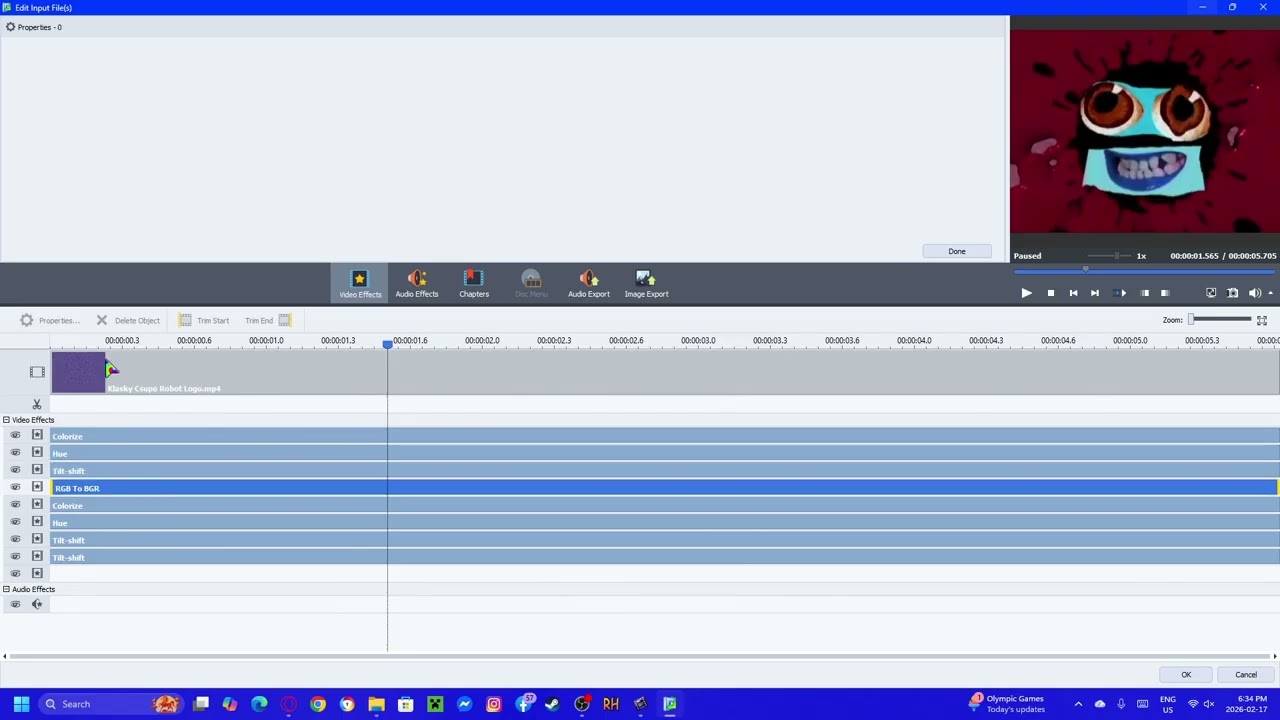This screenshot has height=720, width=1280.
Task: Confirm with the OK button
Action: 1186,675
